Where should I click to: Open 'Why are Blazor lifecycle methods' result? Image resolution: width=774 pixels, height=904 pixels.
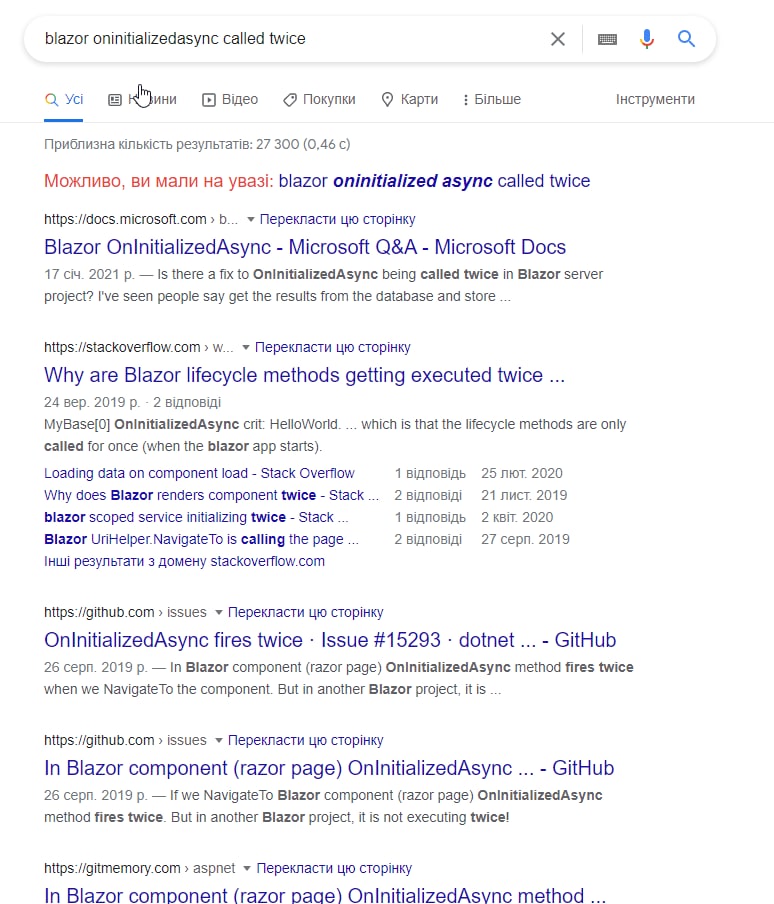point(304,375)
